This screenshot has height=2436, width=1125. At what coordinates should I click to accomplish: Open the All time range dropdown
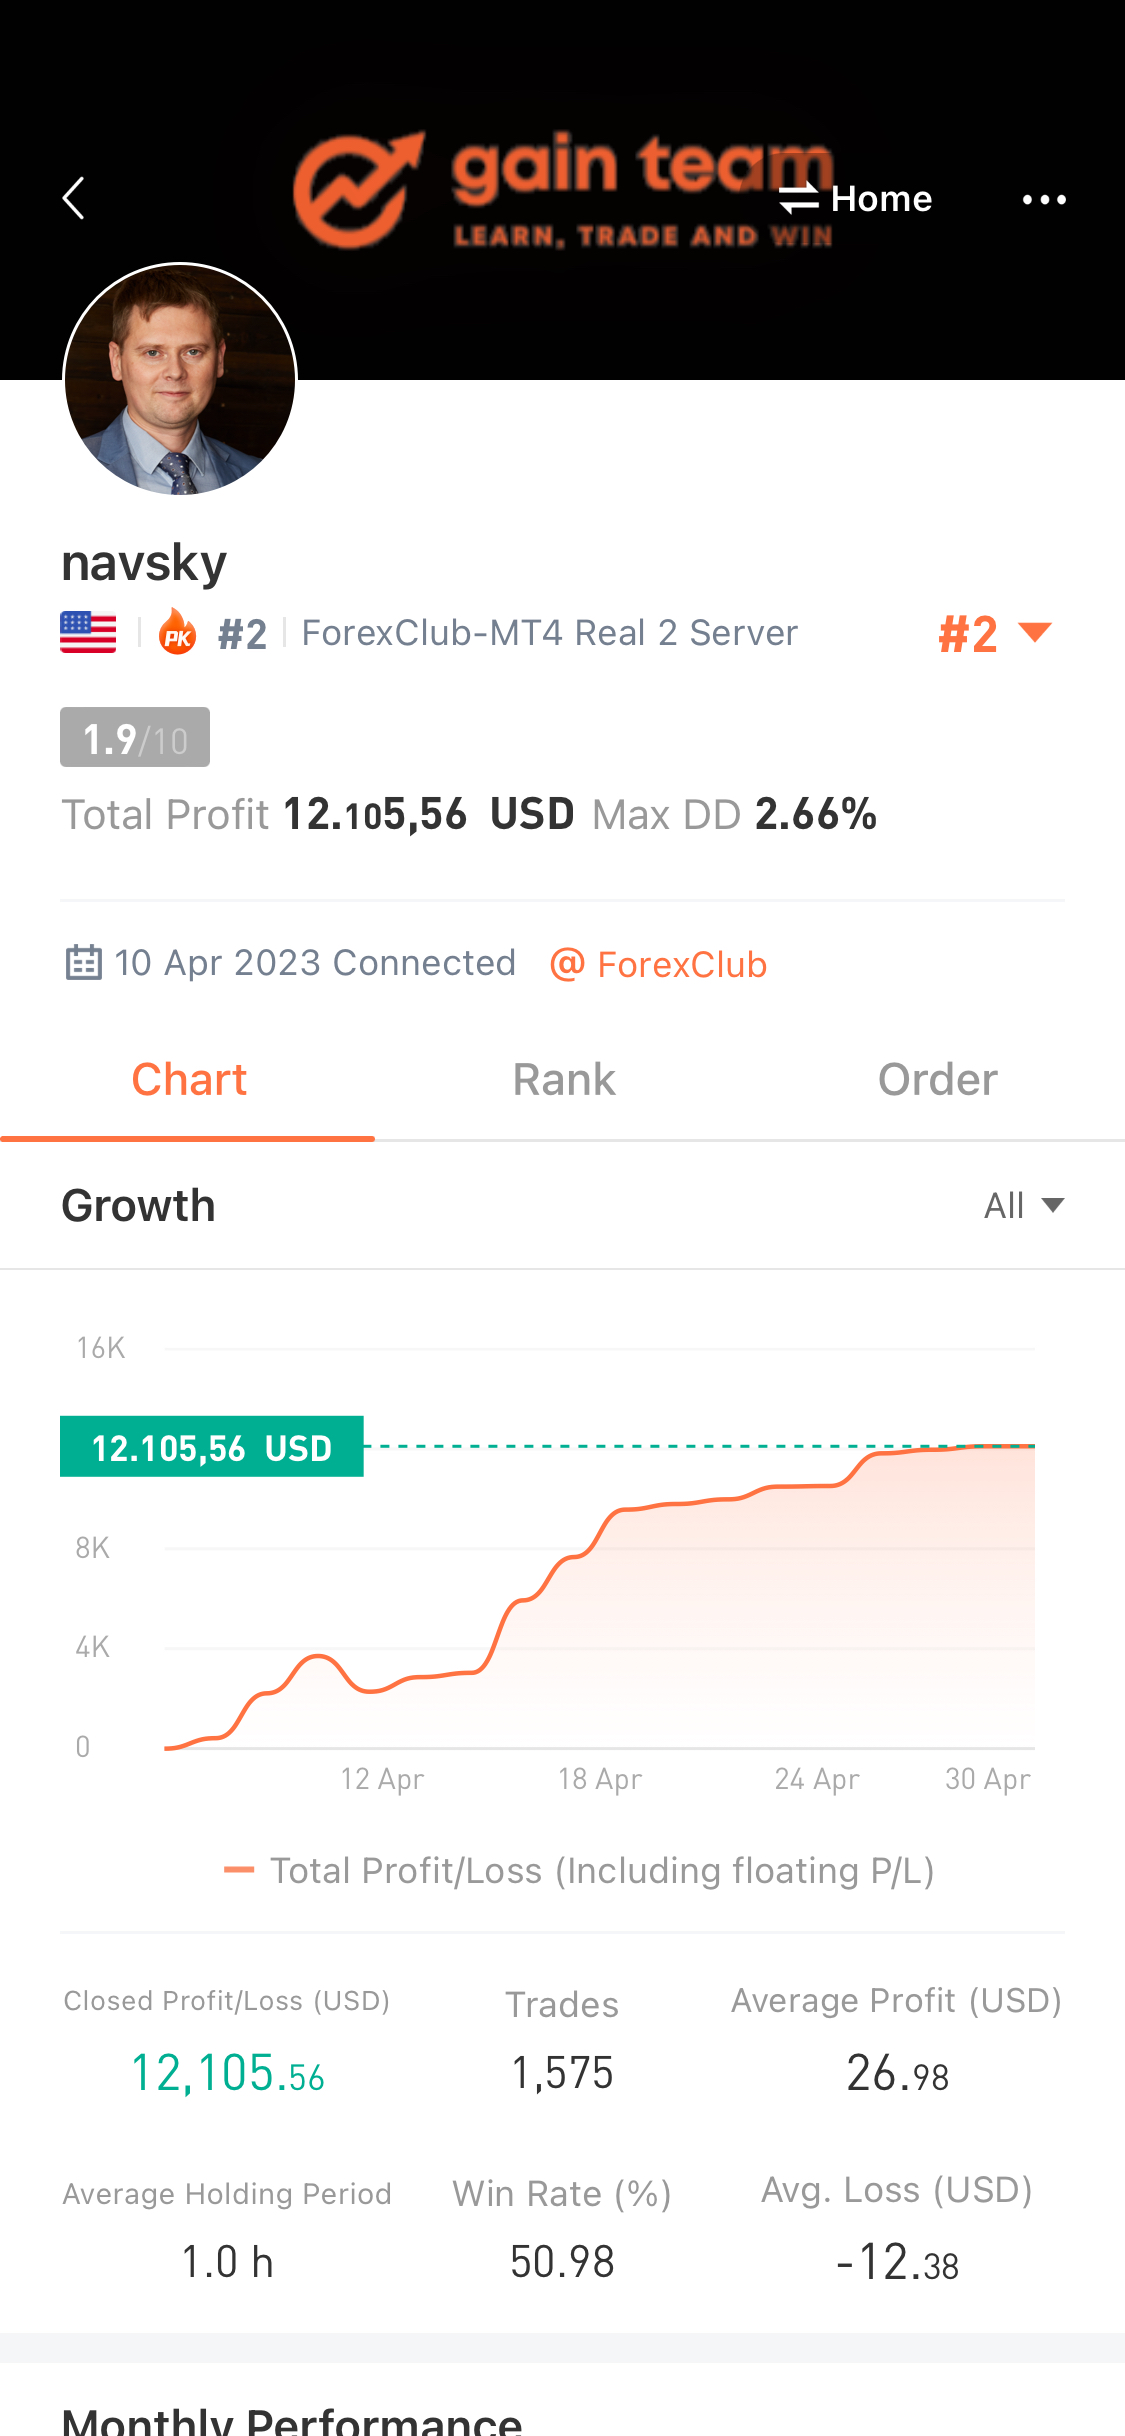tap(1023, 1206)
